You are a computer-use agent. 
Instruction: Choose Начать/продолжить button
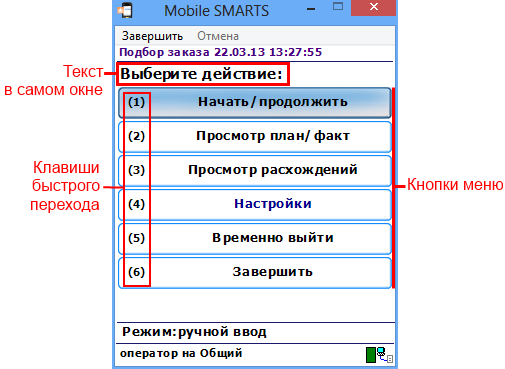tap(255, 102)
